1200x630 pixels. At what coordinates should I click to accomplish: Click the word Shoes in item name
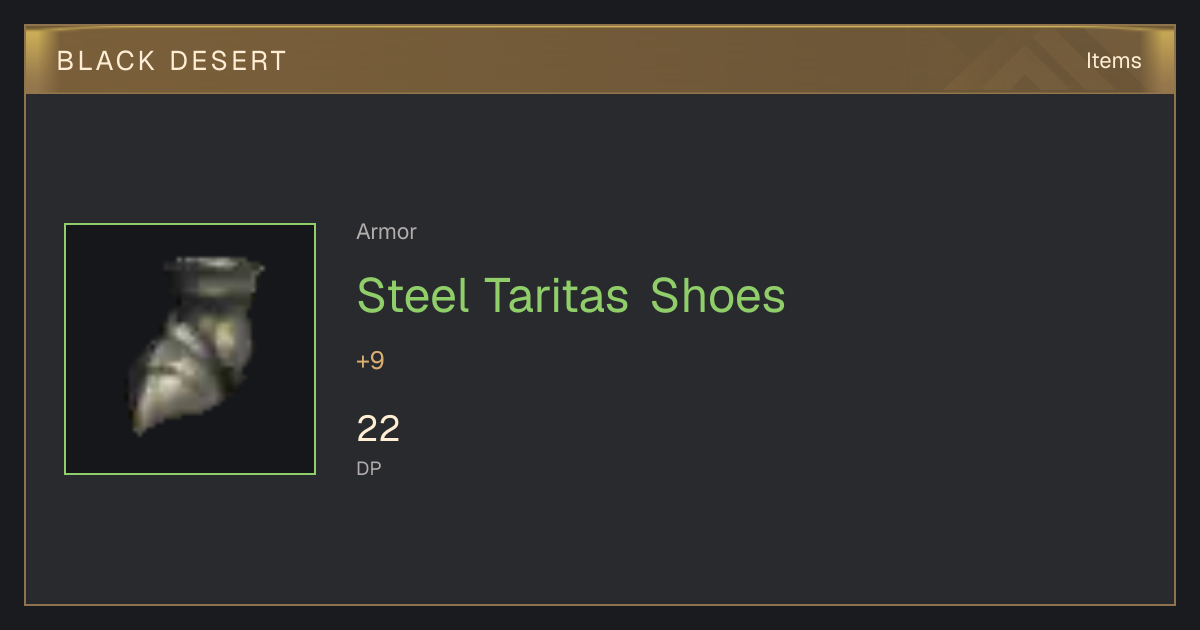(x=718, y=295)
